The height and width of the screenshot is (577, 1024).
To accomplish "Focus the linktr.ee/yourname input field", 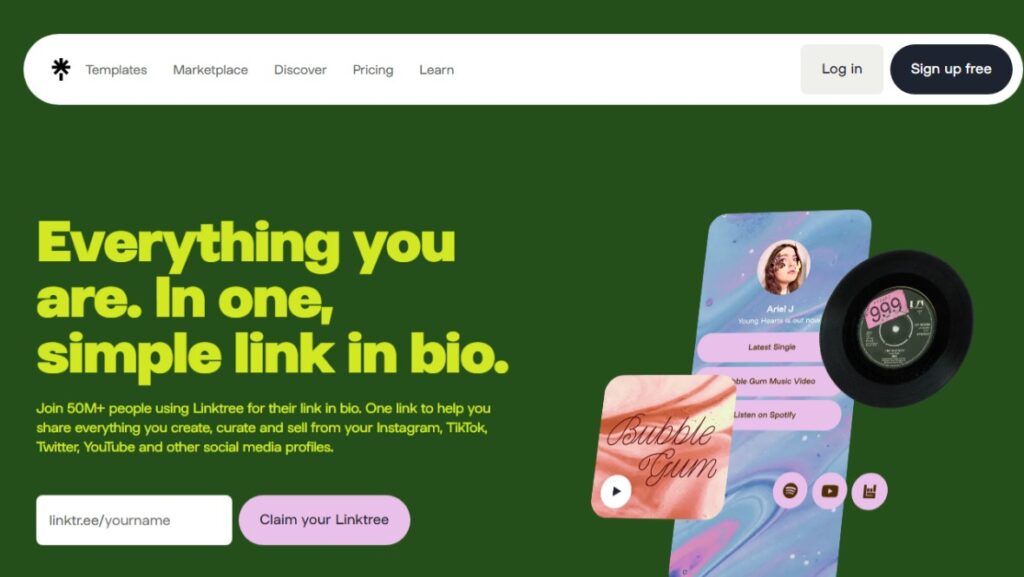I will coord(134,520).
